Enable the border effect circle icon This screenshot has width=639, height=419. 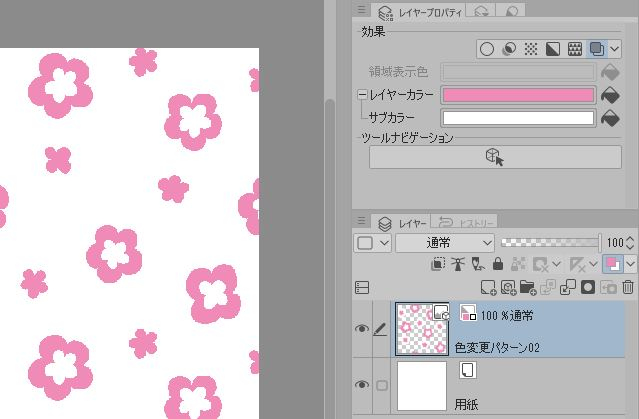pyautogui.click(x=487, y=49)
